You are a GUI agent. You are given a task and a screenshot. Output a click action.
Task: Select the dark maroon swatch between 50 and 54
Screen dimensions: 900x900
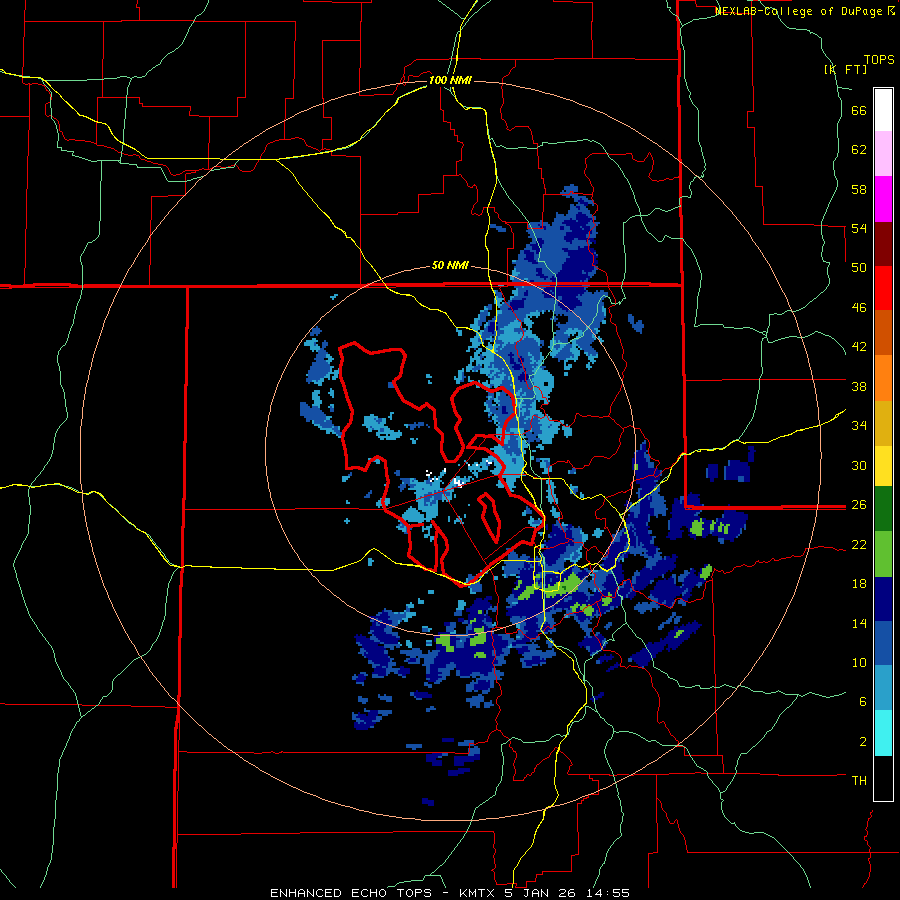pyautogui.click(x=883, y=244)
